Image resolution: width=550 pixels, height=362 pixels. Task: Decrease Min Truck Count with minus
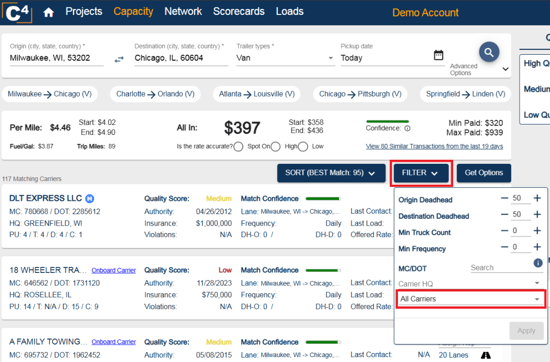(x=504, y=230)
